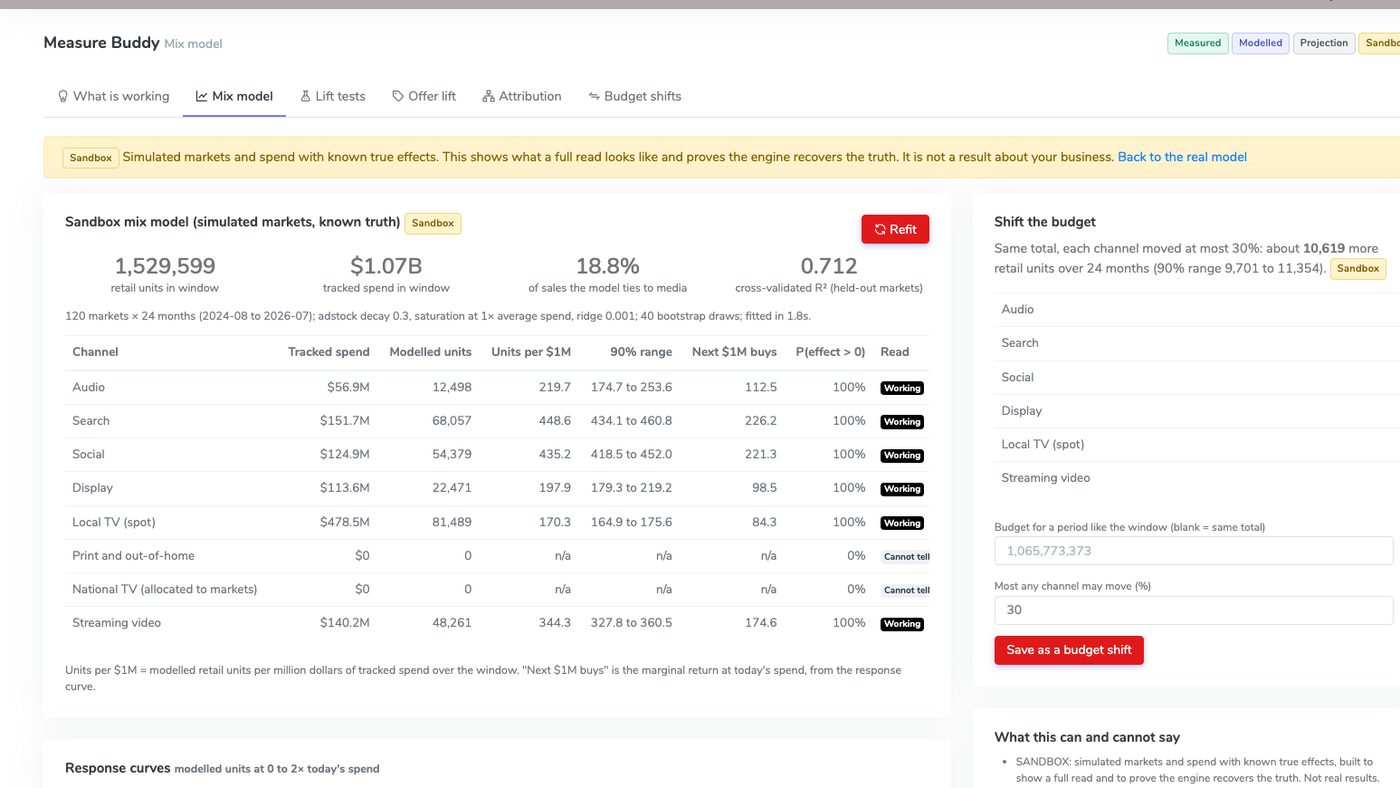Click the Projection legend badge

[x=1324, y=43]
